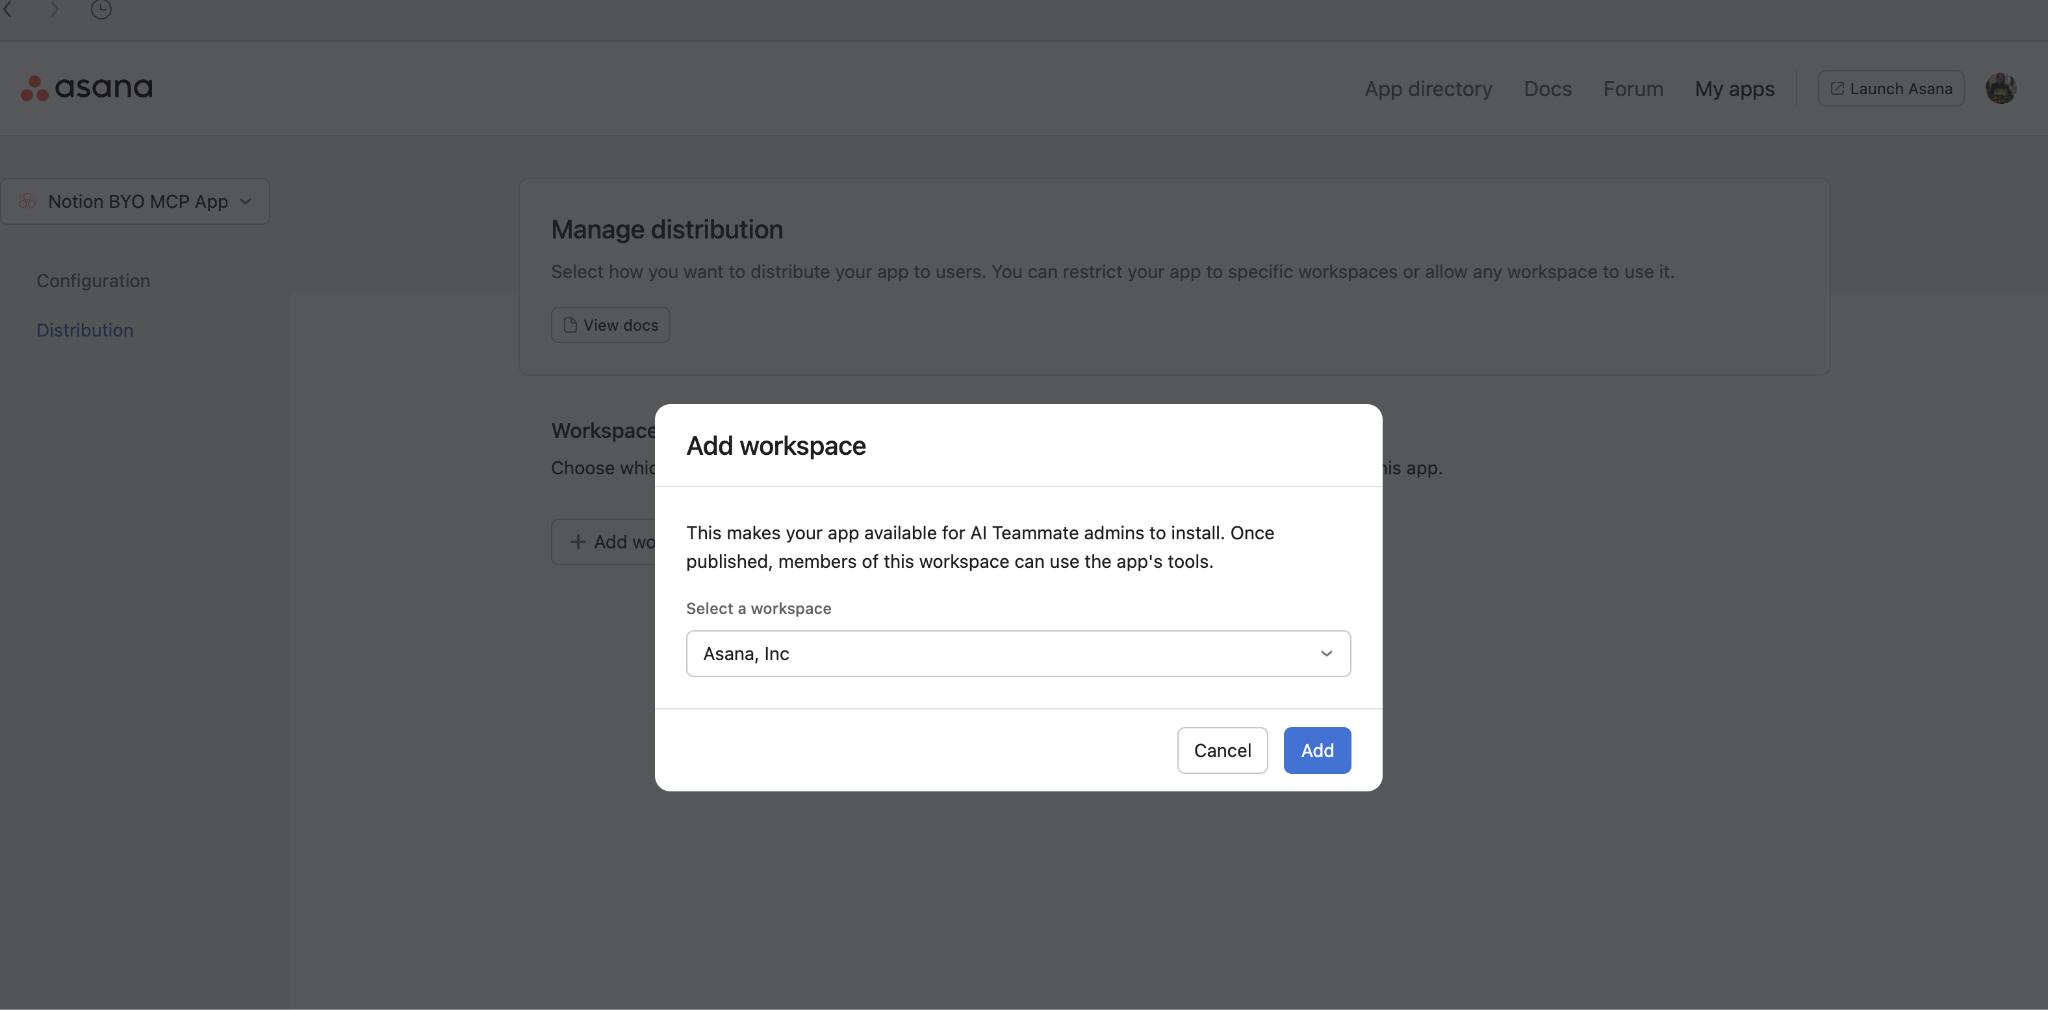Screen dimensions: 2048x1010
Task: Click the Select a workspace label
Action: pyautogui.click(x=758, y=608)
